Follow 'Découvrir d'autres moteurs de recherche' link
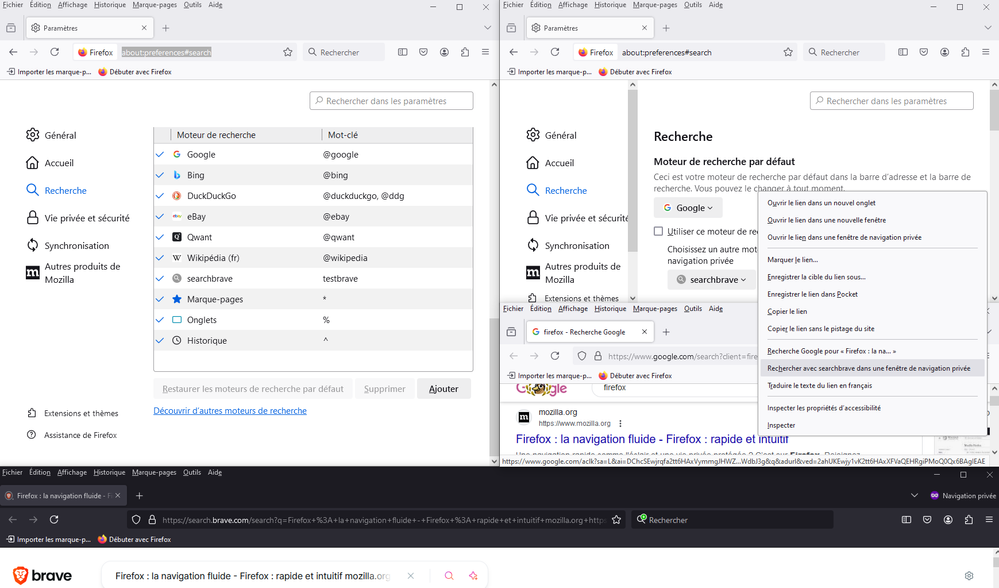Image resolution: width=999 pixels, height=588 pixels. [x=230, y=411]
